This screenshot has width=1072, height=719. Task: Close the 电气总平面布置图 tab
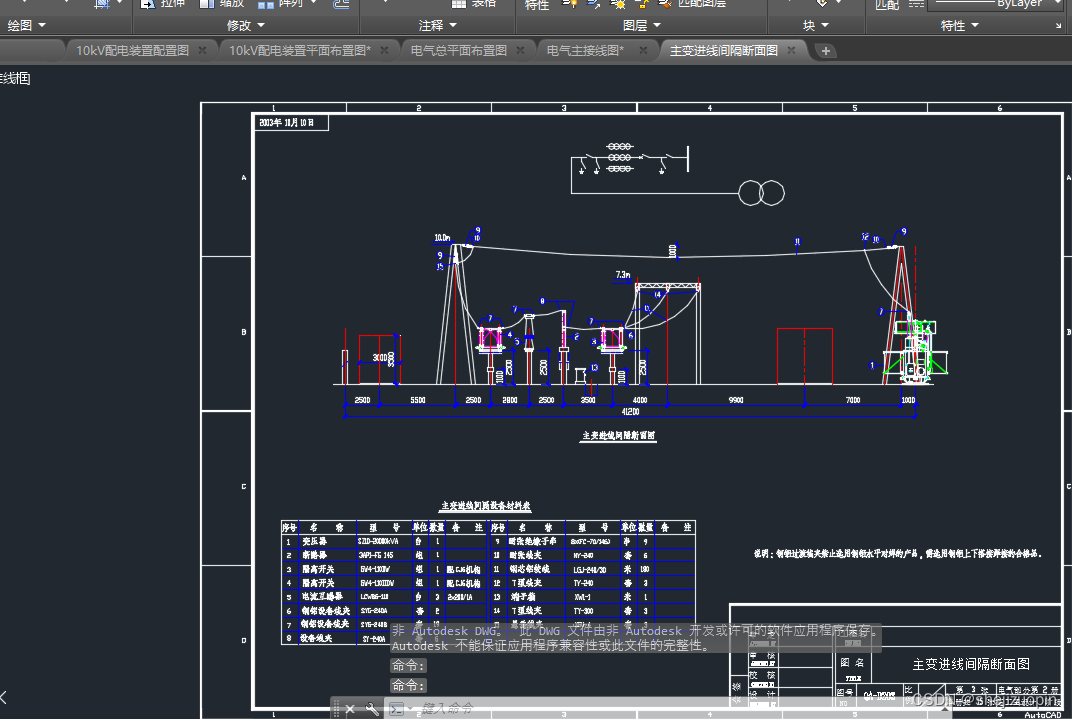(520, 51)
